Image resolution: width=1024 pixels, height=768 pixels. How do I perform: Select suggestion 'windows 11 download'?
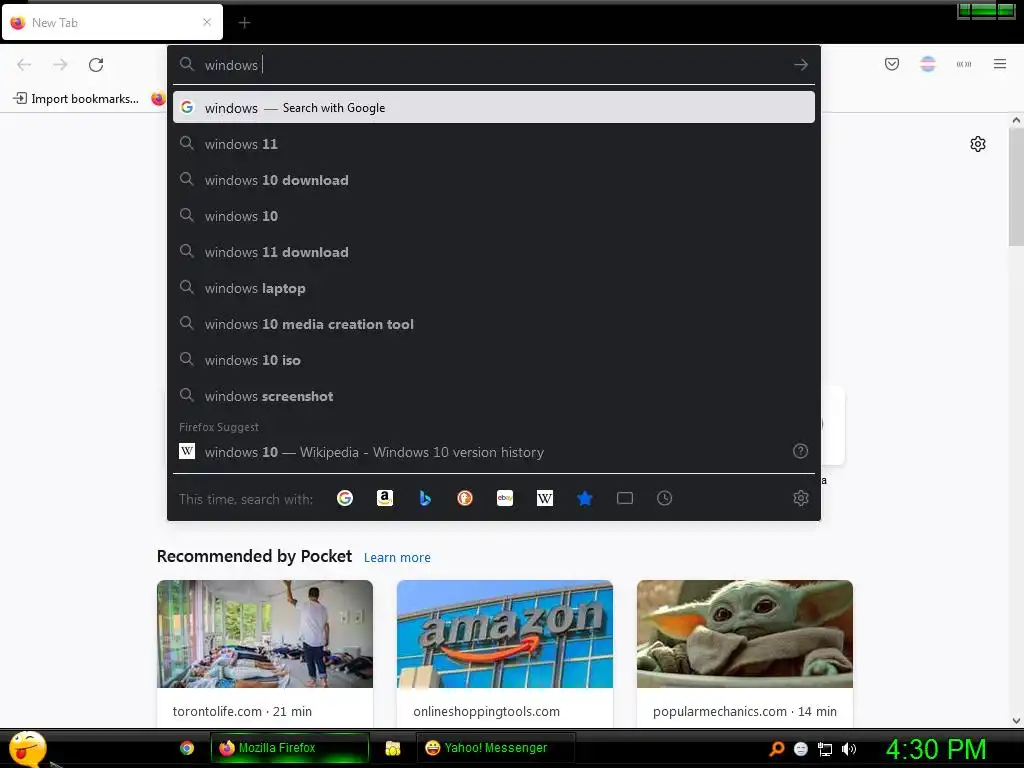coord(494,252)
